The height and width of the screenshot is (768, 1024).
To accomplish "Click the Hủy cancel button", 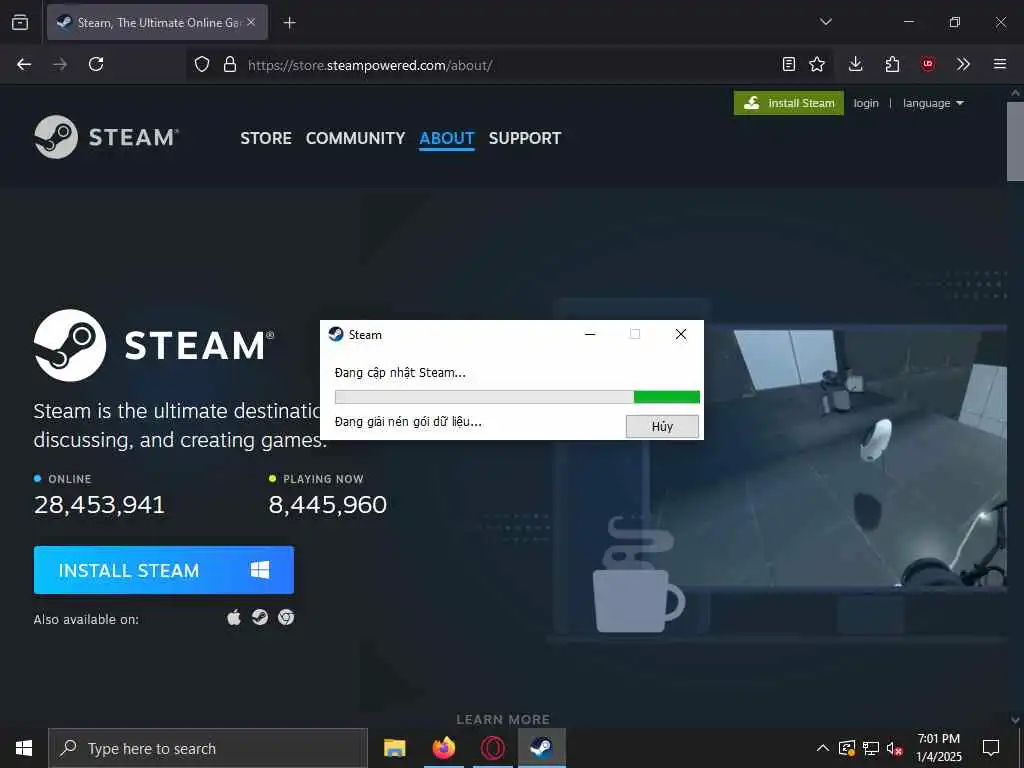I will (662, 426).
